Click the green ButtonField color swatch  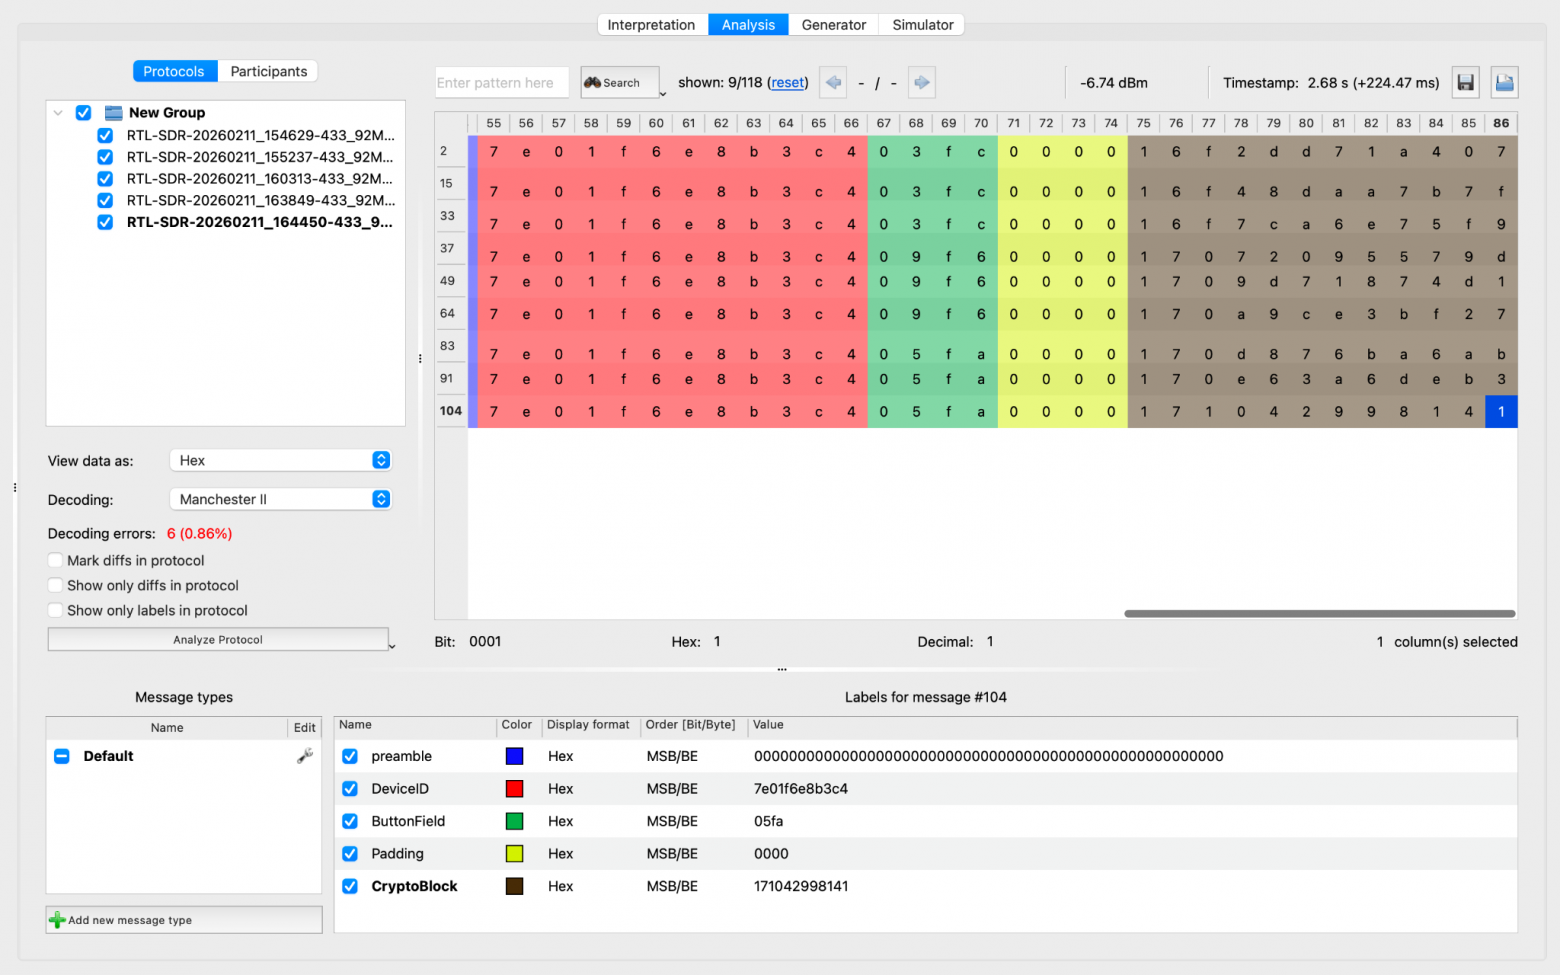pyautogui.click(x=514, y=821)
